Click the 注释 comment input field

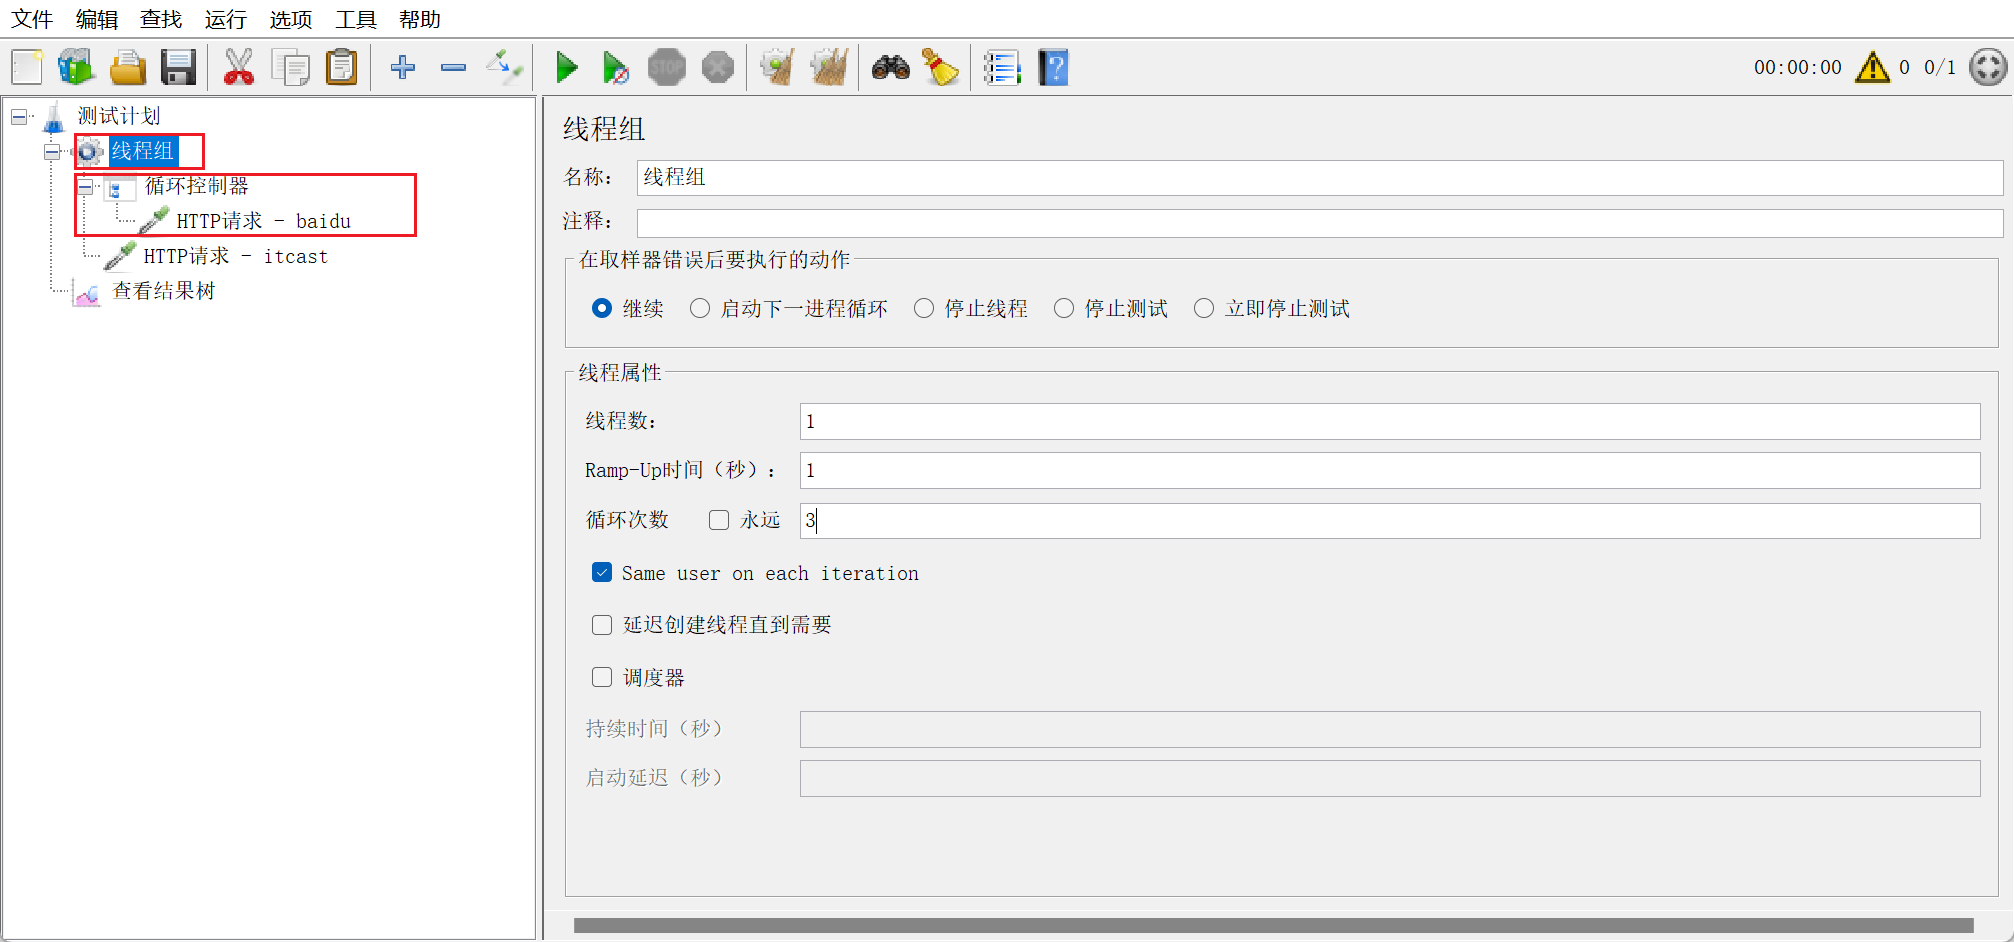click(1320, 222)
